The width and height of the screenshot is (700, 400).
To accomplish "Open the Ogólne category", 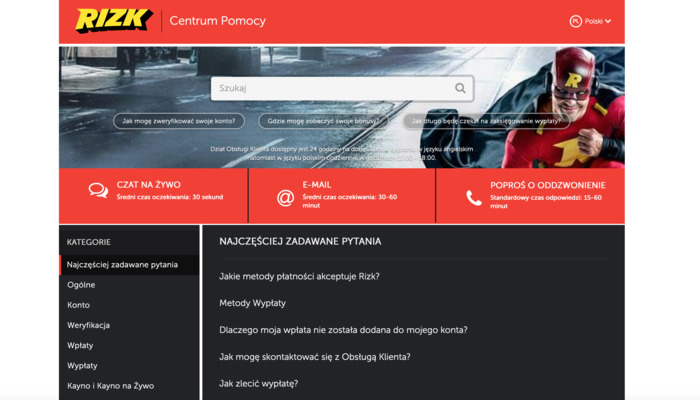I will click(81, 285).
